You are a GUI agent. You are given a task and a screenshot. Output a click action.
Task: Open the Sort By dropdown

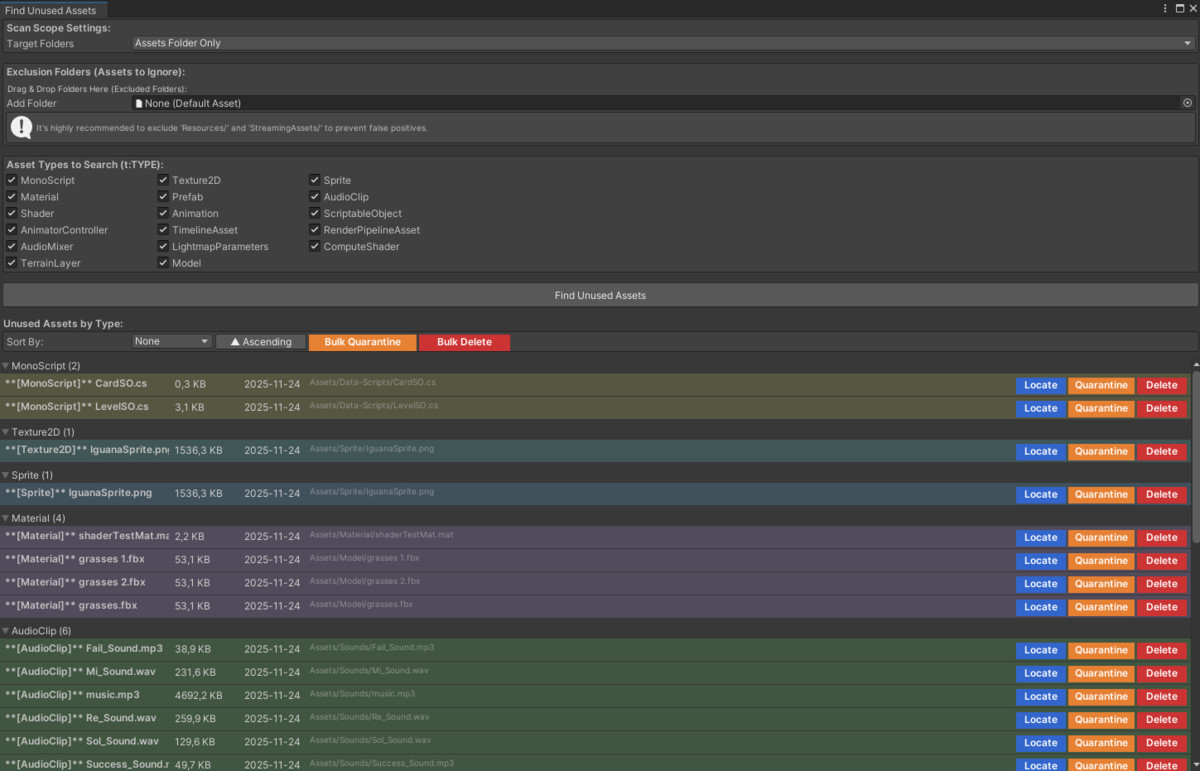click(172, 342)
